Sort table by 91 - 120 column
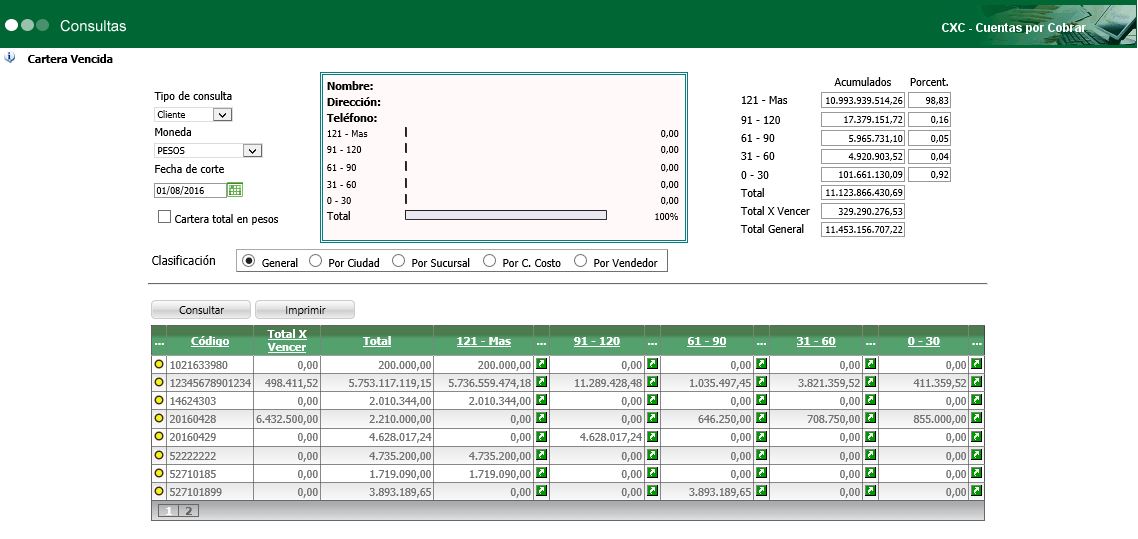The width and height of the screenshot is (1138, 539). pyautogui.click(x=597, y=341)
